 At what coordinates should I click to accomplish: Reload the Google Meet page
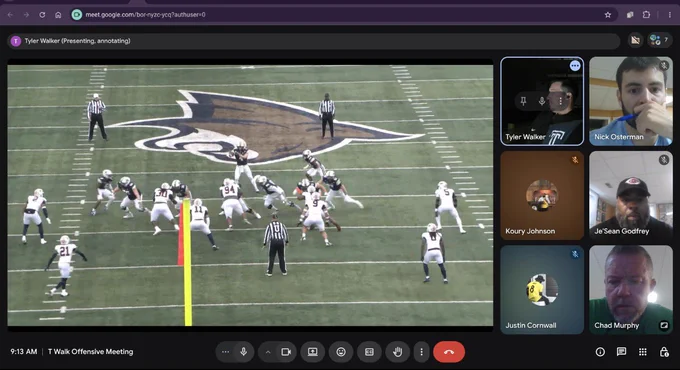(x=42, y=15)
